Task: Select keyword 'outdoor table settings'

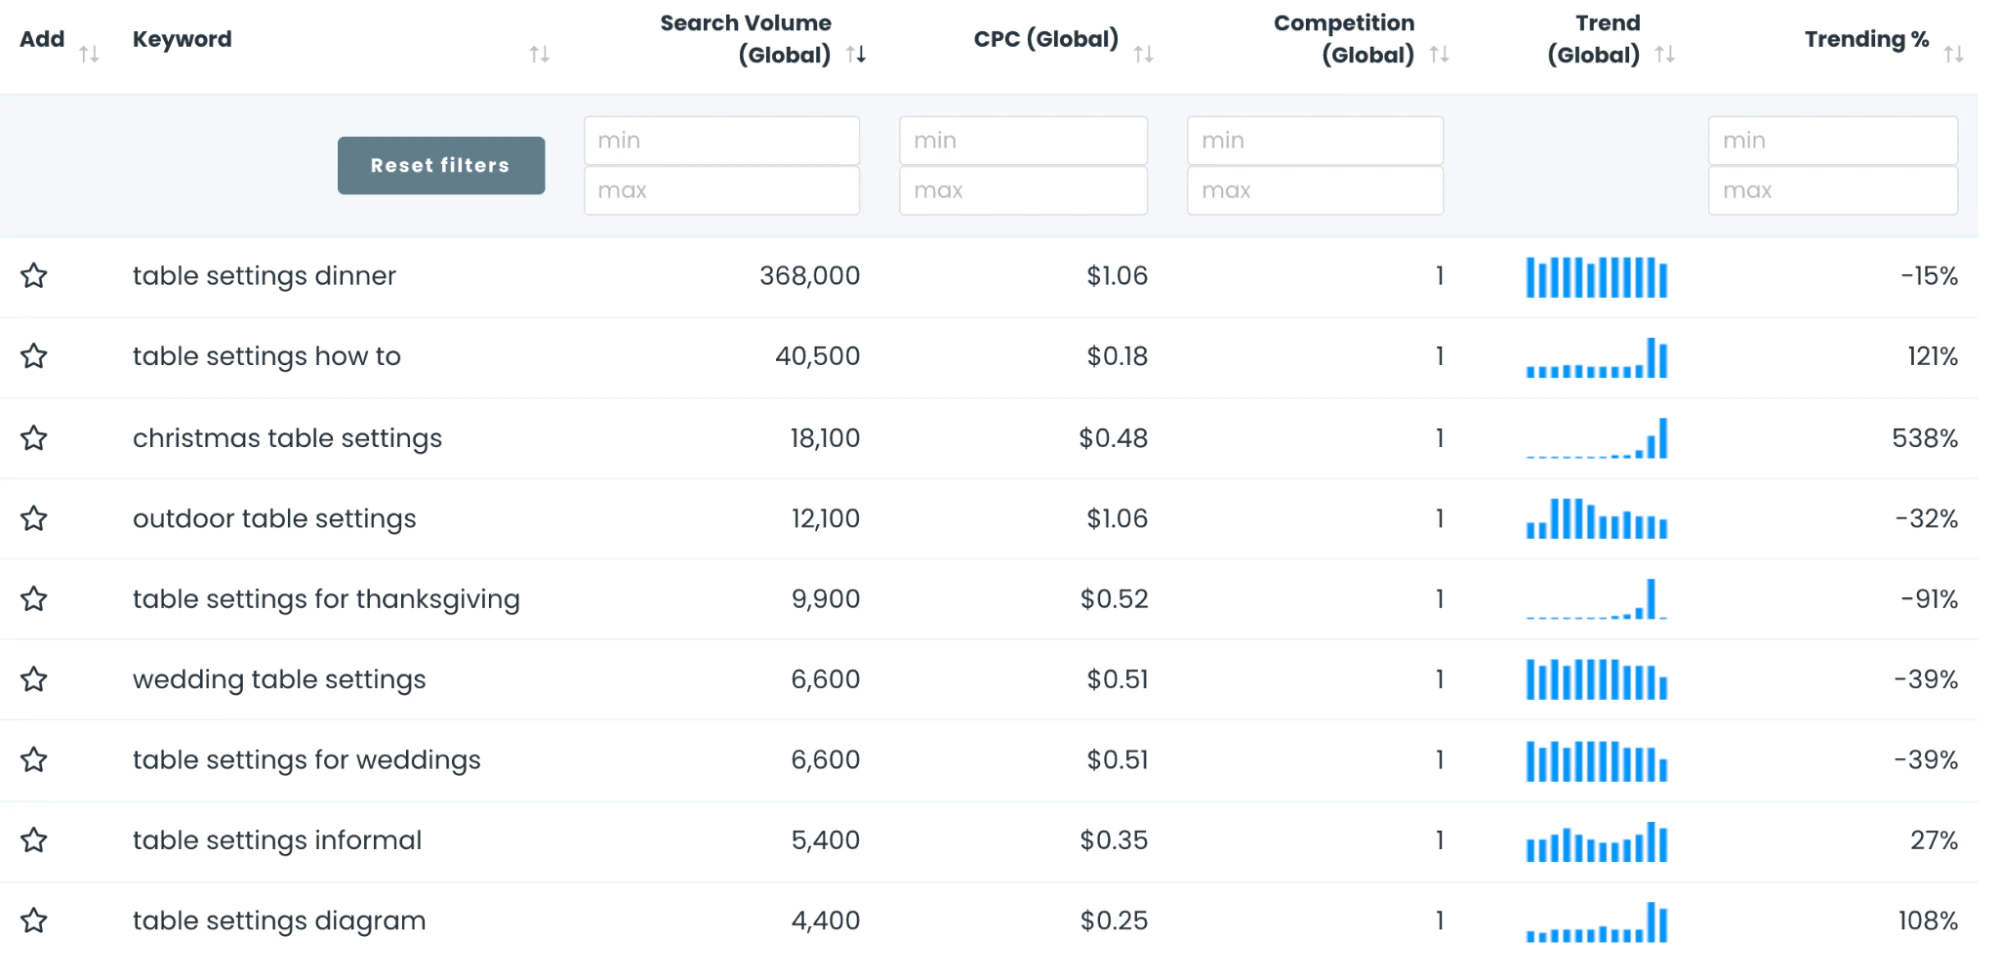Action: click(x=274, y=519)
